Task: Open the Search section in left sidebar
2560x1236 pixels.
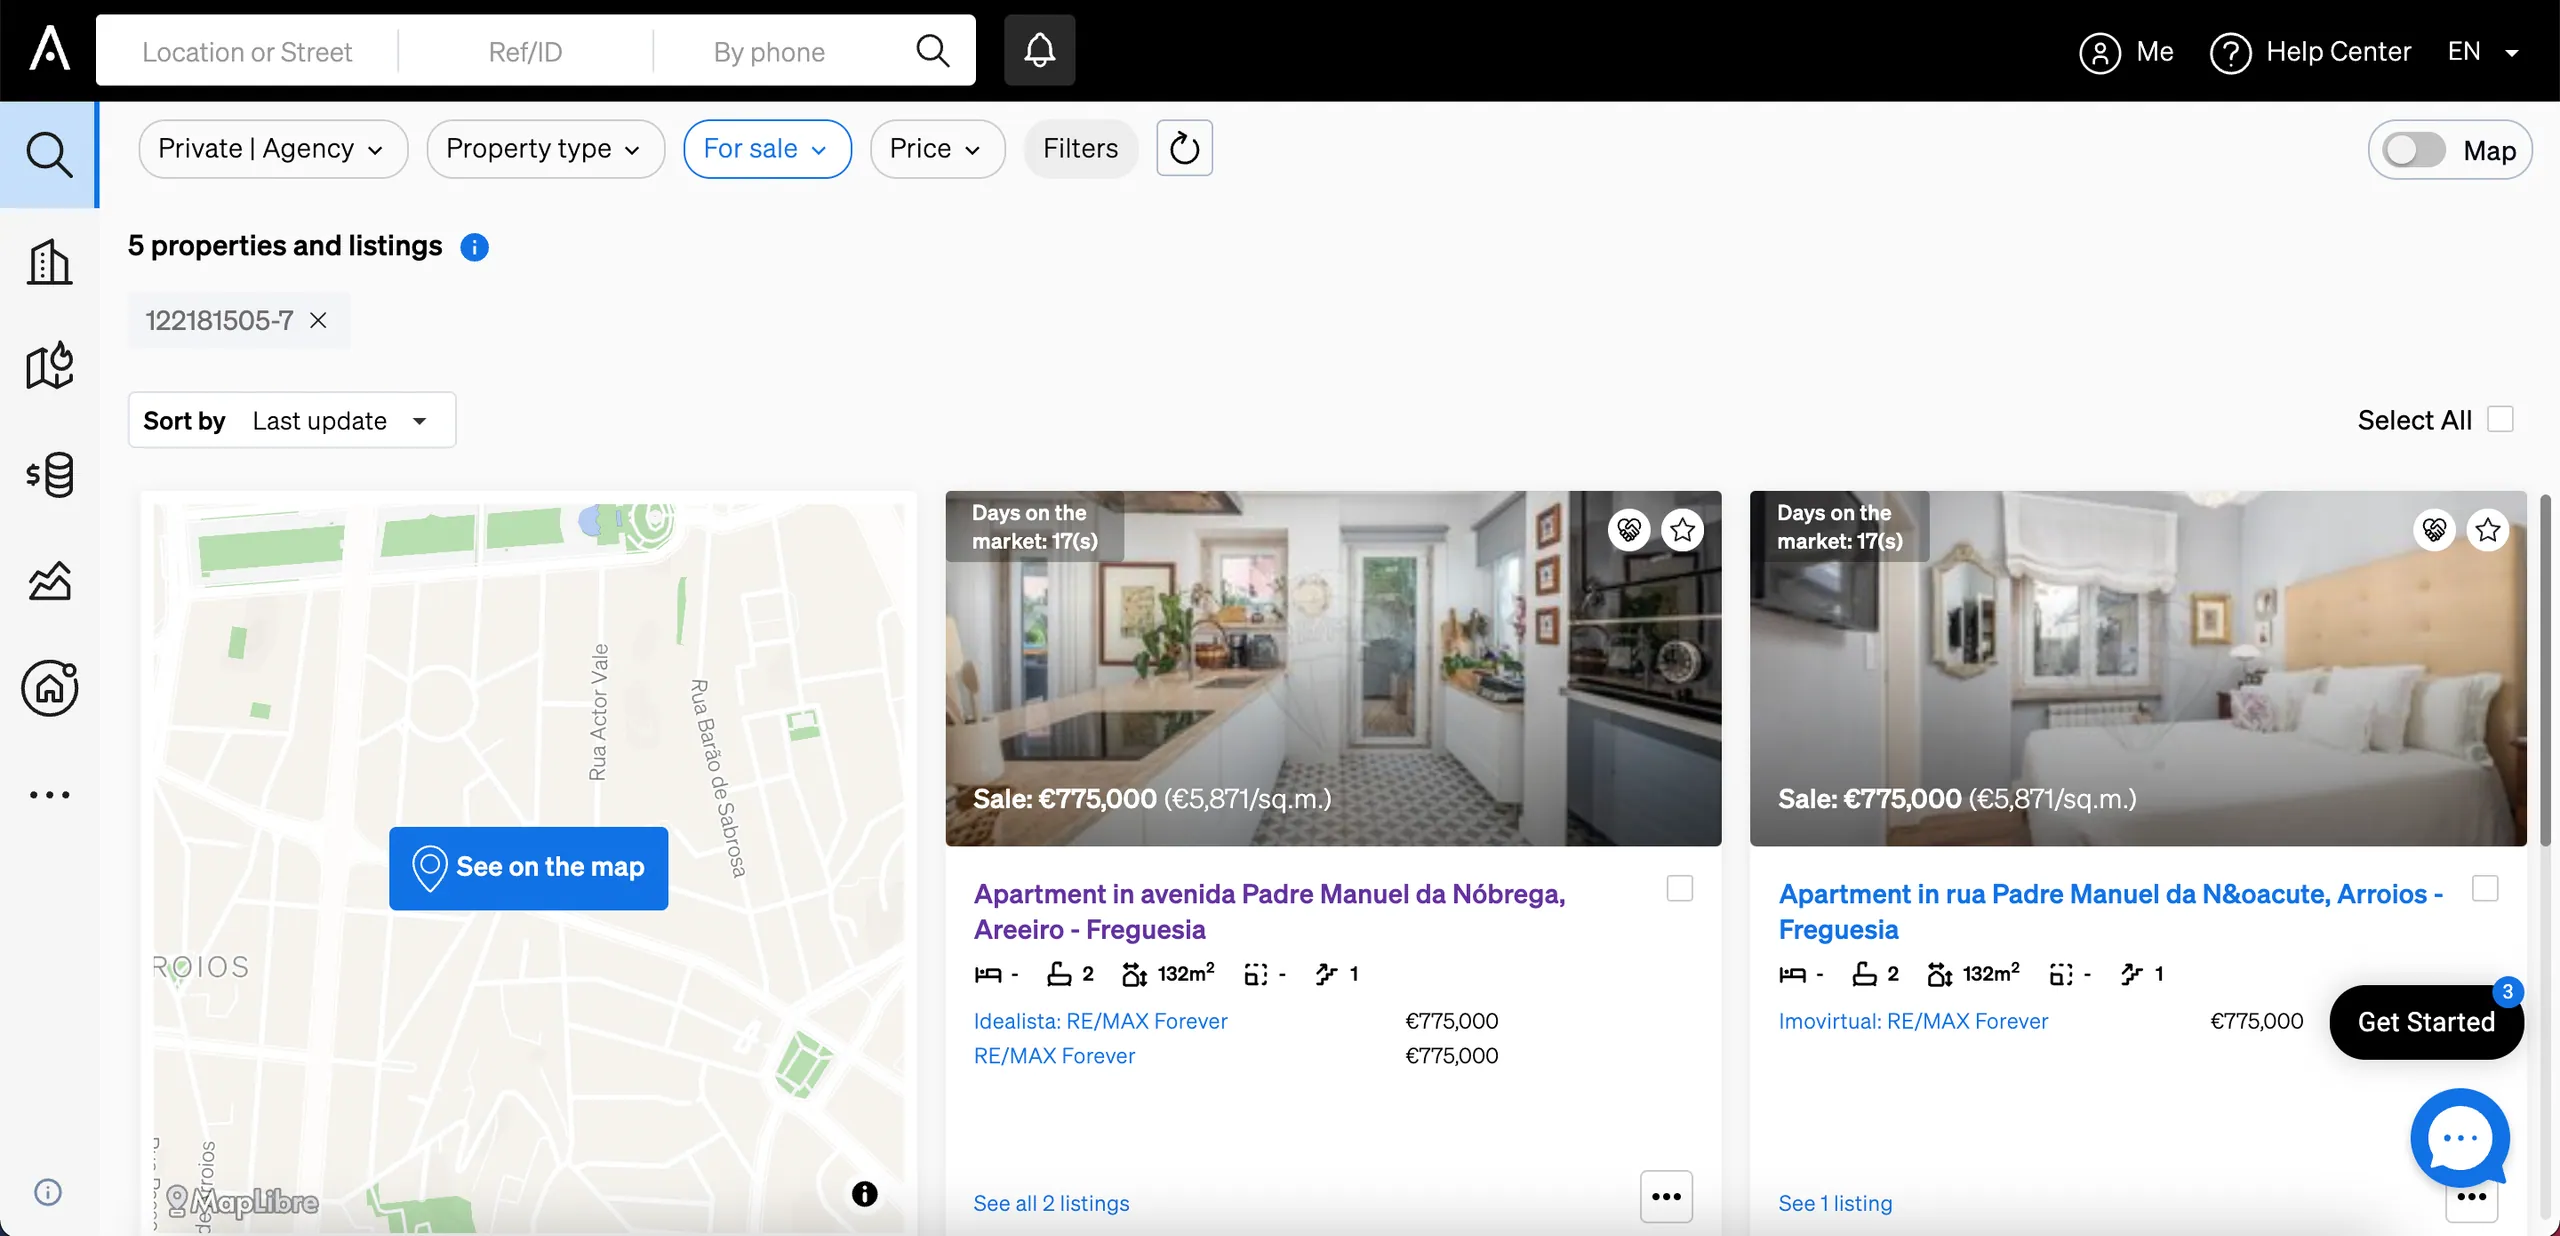Action: tap(49, 155)
